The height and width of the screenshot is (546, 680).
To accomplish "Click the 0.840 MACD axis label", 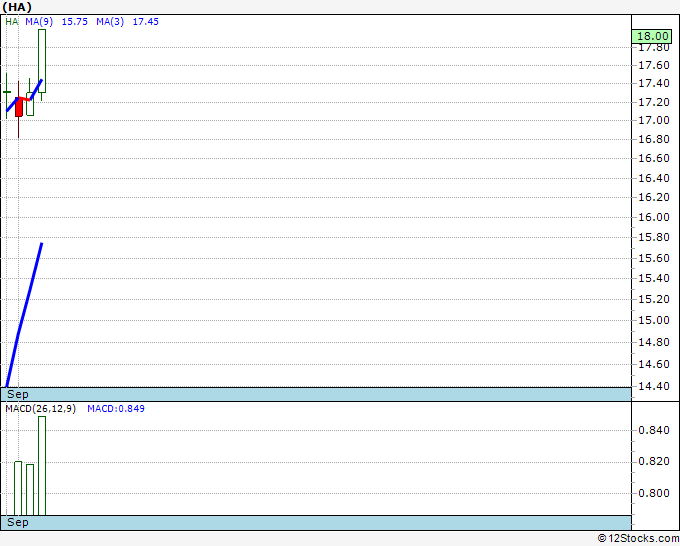I will (x=654, y=430).
